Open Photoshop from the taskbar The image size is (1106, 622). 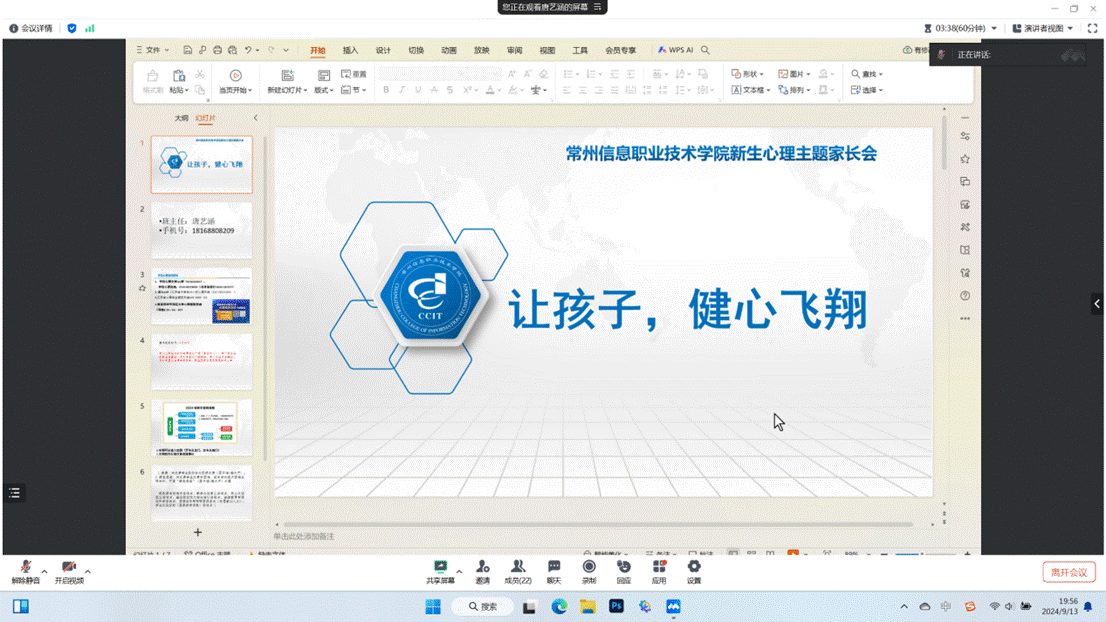[616, 606]
